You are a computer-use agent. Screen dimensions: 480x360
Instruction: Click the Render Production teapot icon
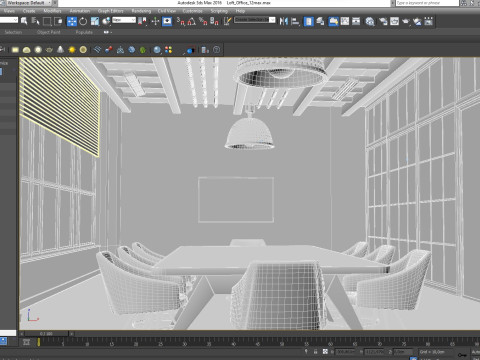click(406, 22)
